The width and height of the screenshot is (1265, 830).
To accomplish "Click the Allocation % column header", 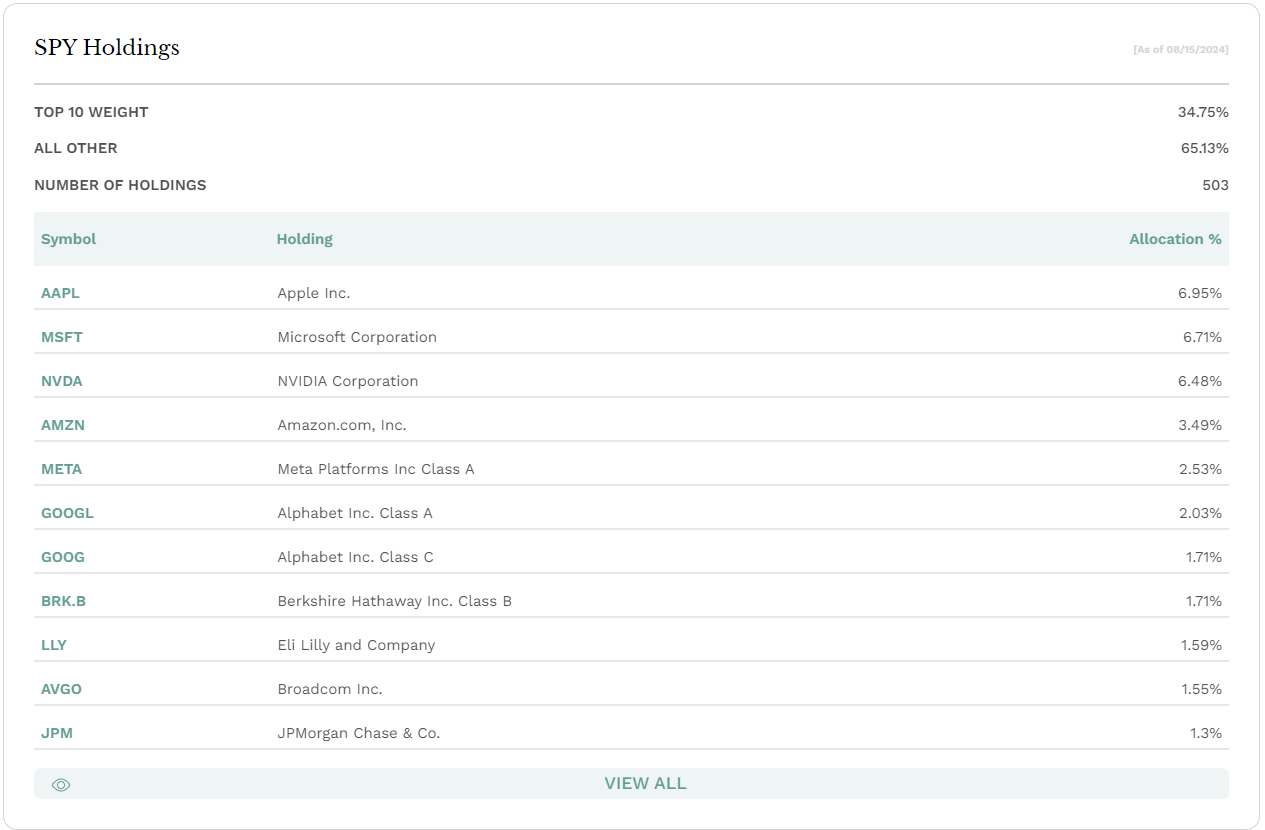I will click(1175, 239).
